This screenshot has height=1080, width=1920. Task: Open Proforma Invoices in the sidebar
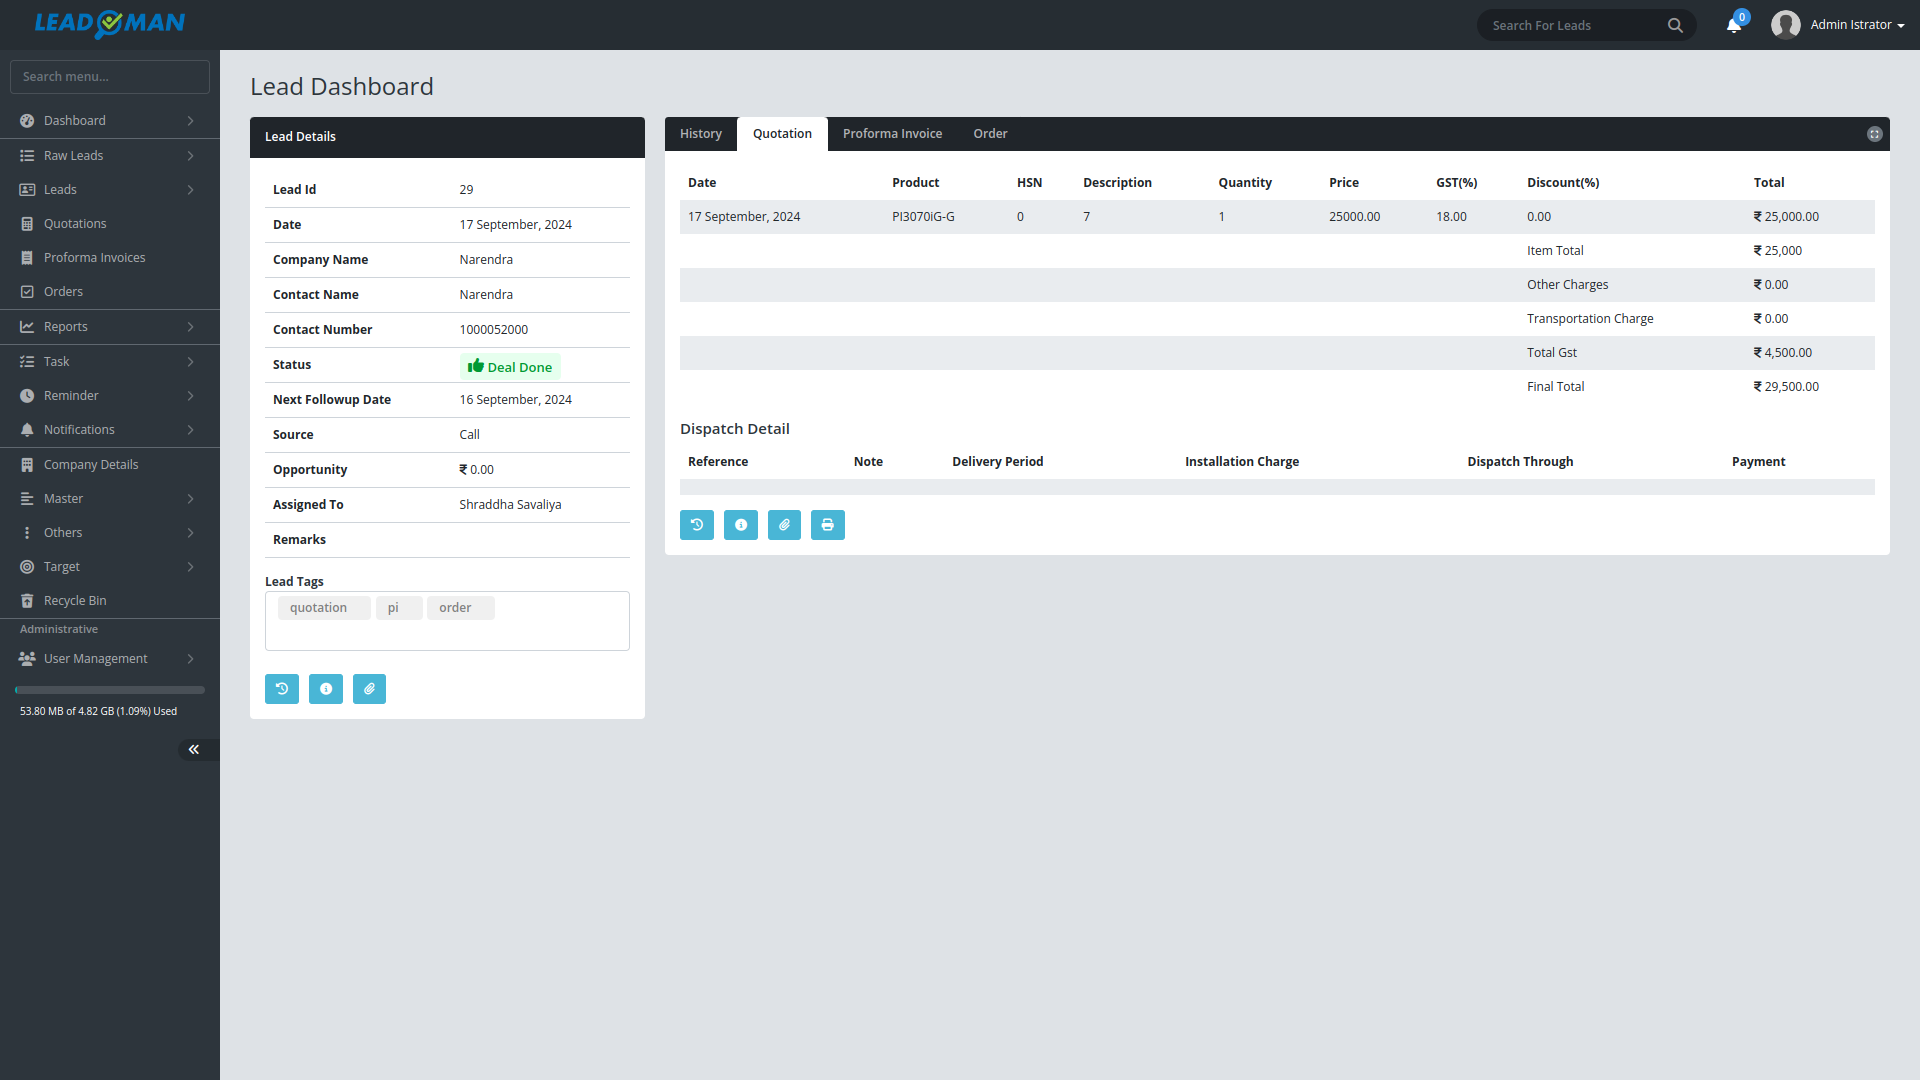tap(110, 258)
